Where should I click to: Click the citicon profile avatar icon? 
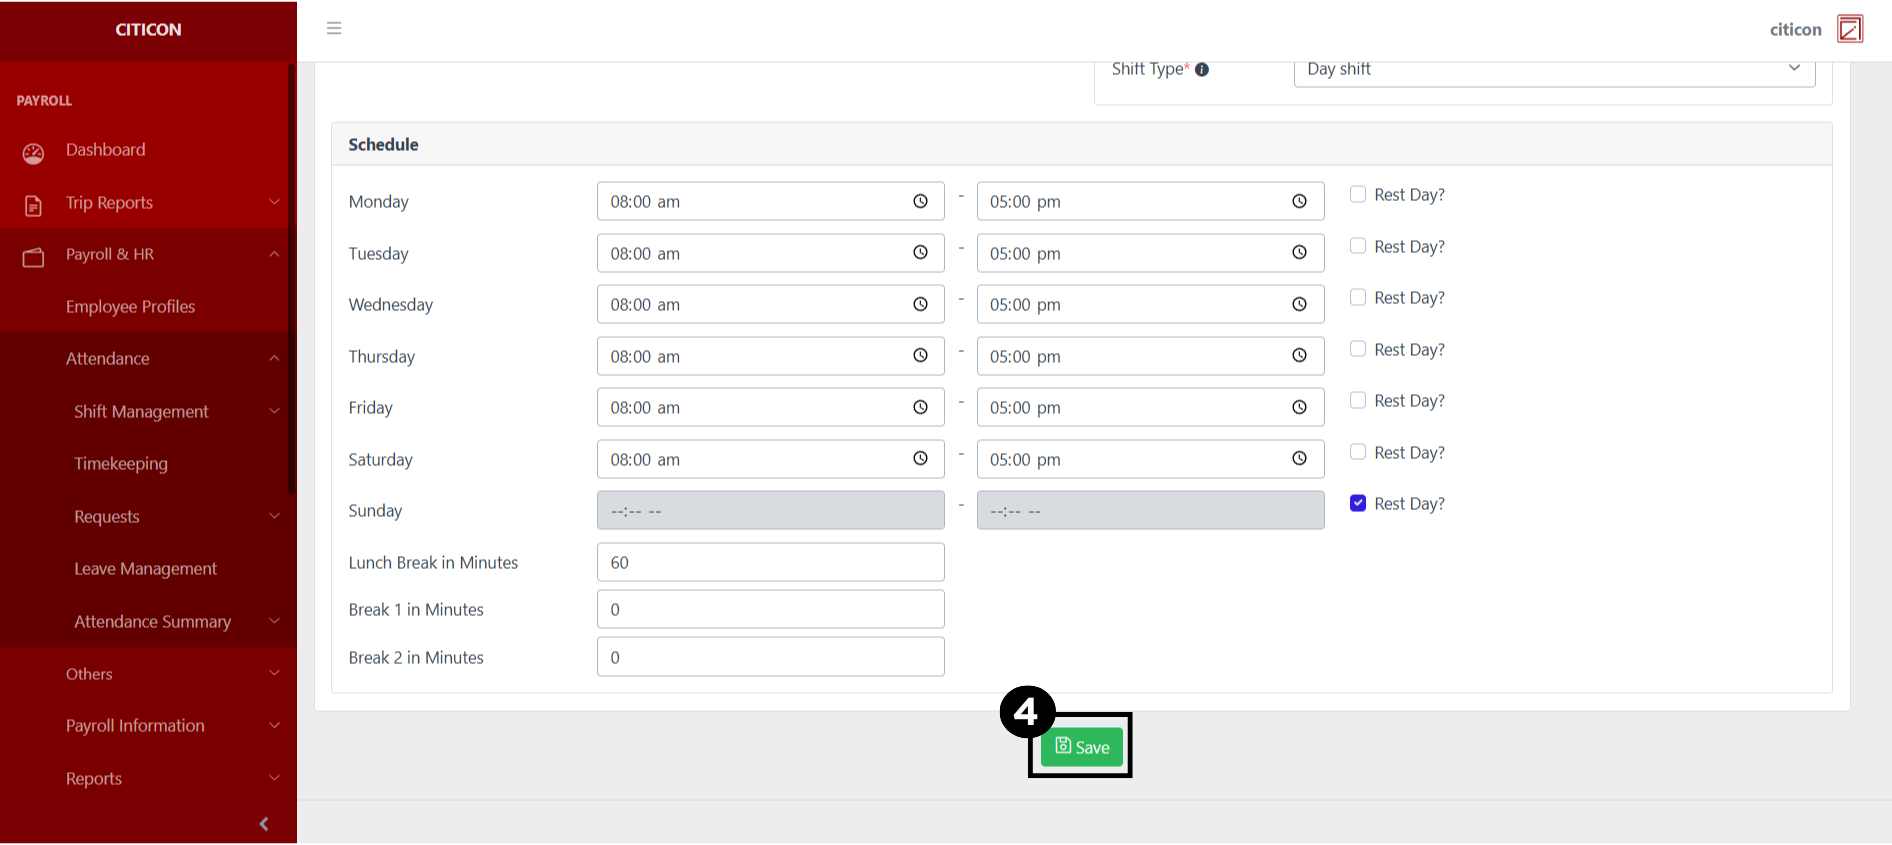(x=1850, y=29)
